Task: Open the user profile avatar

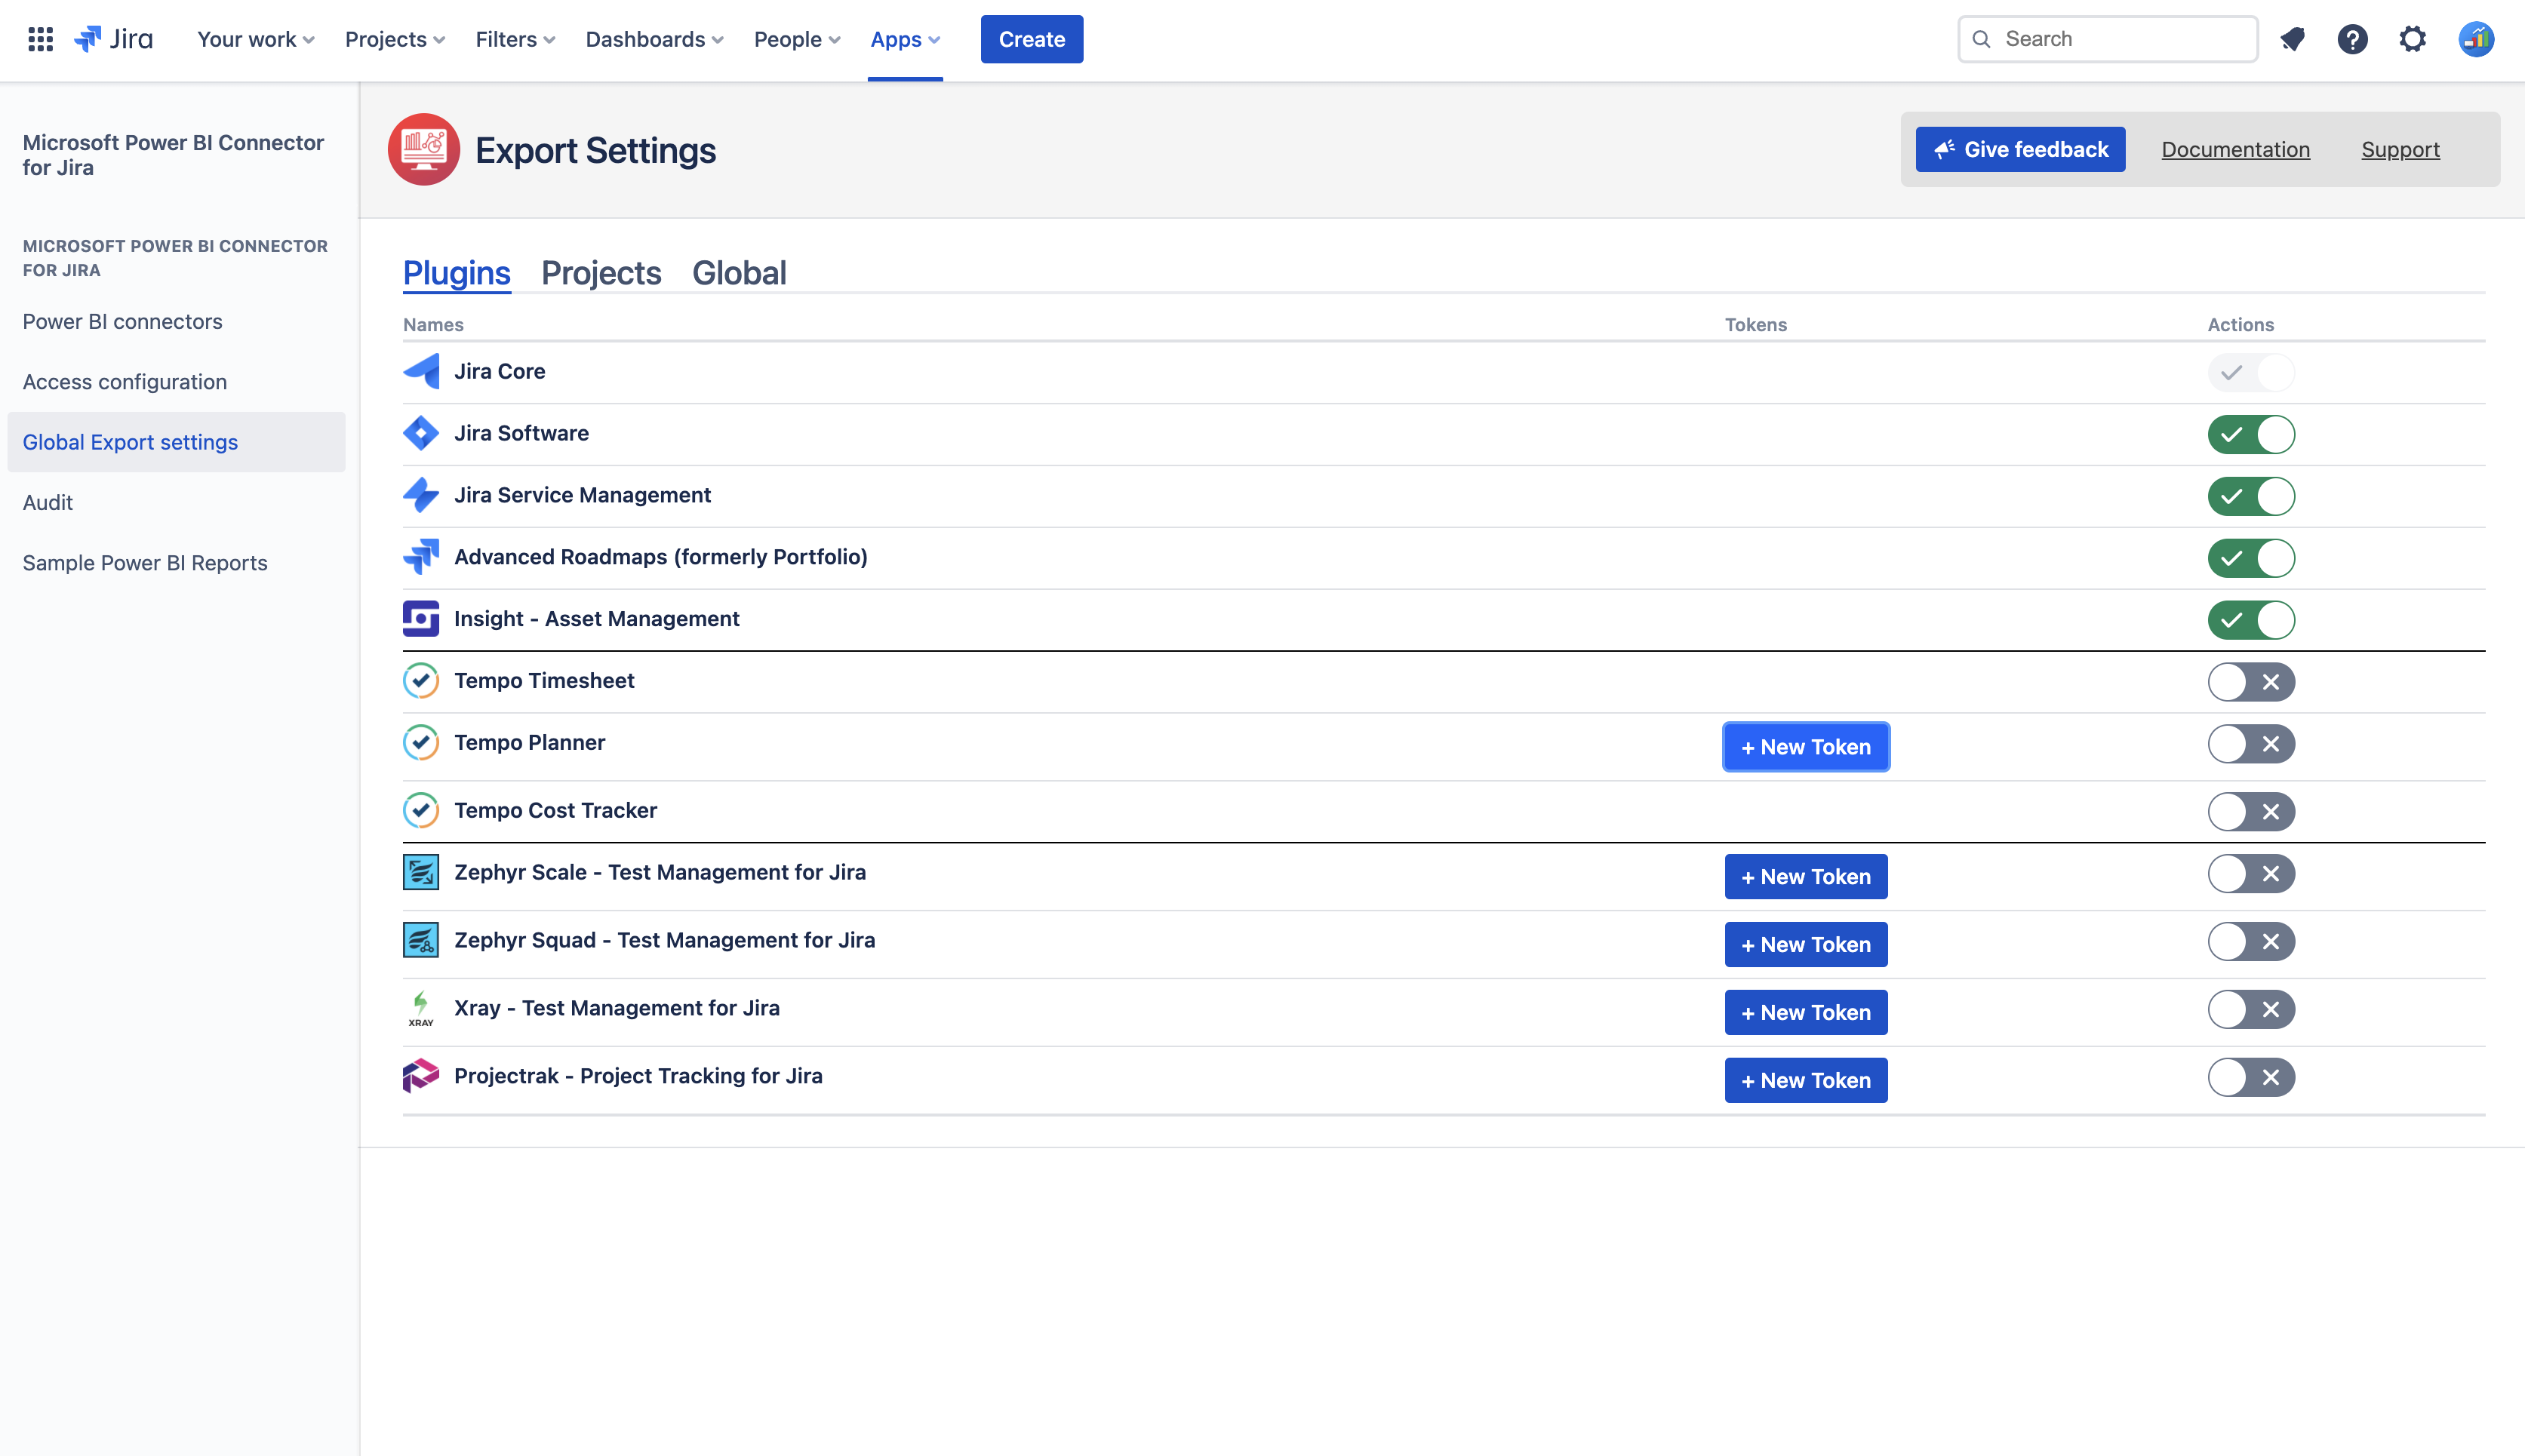Action: tap(2476, 39)
